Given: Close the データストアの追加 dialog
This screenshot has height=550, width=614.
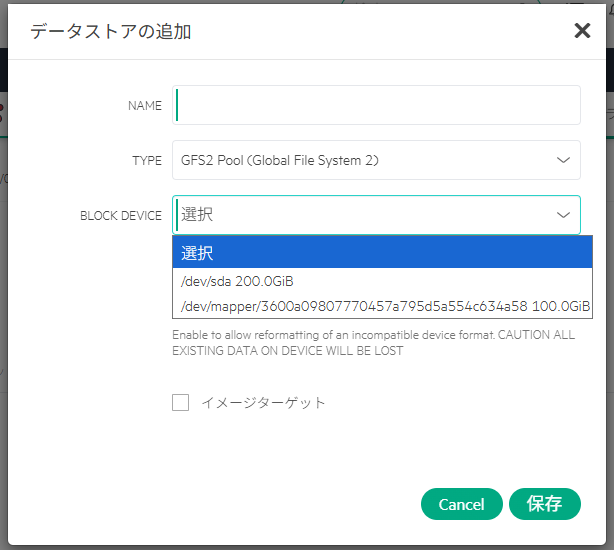Looking at the screenshot, I should [x=582, y=31].
